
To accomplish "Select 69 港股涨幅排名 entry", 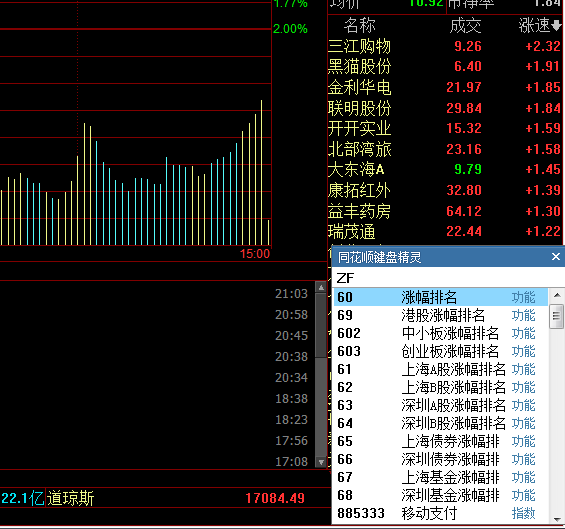I will (x=440, y=315).
